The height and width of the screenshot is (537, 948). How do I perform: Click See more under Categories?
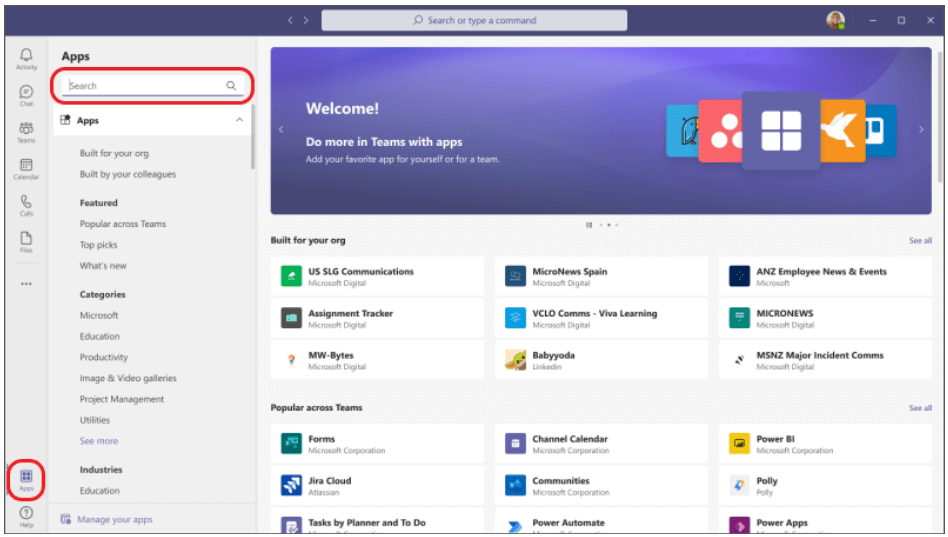pos(99,441)
